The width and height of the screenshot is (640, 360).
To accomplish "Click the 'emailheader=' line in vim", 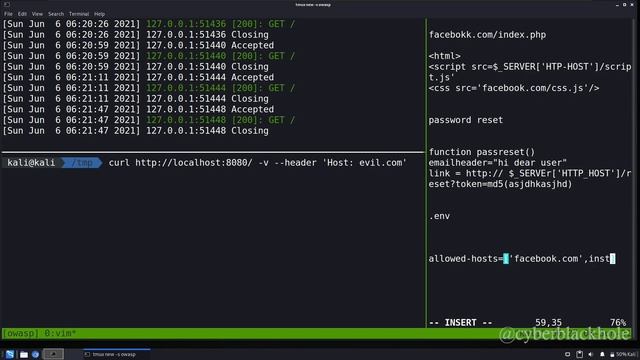I will pyautogui.click(x=498, y=162).
